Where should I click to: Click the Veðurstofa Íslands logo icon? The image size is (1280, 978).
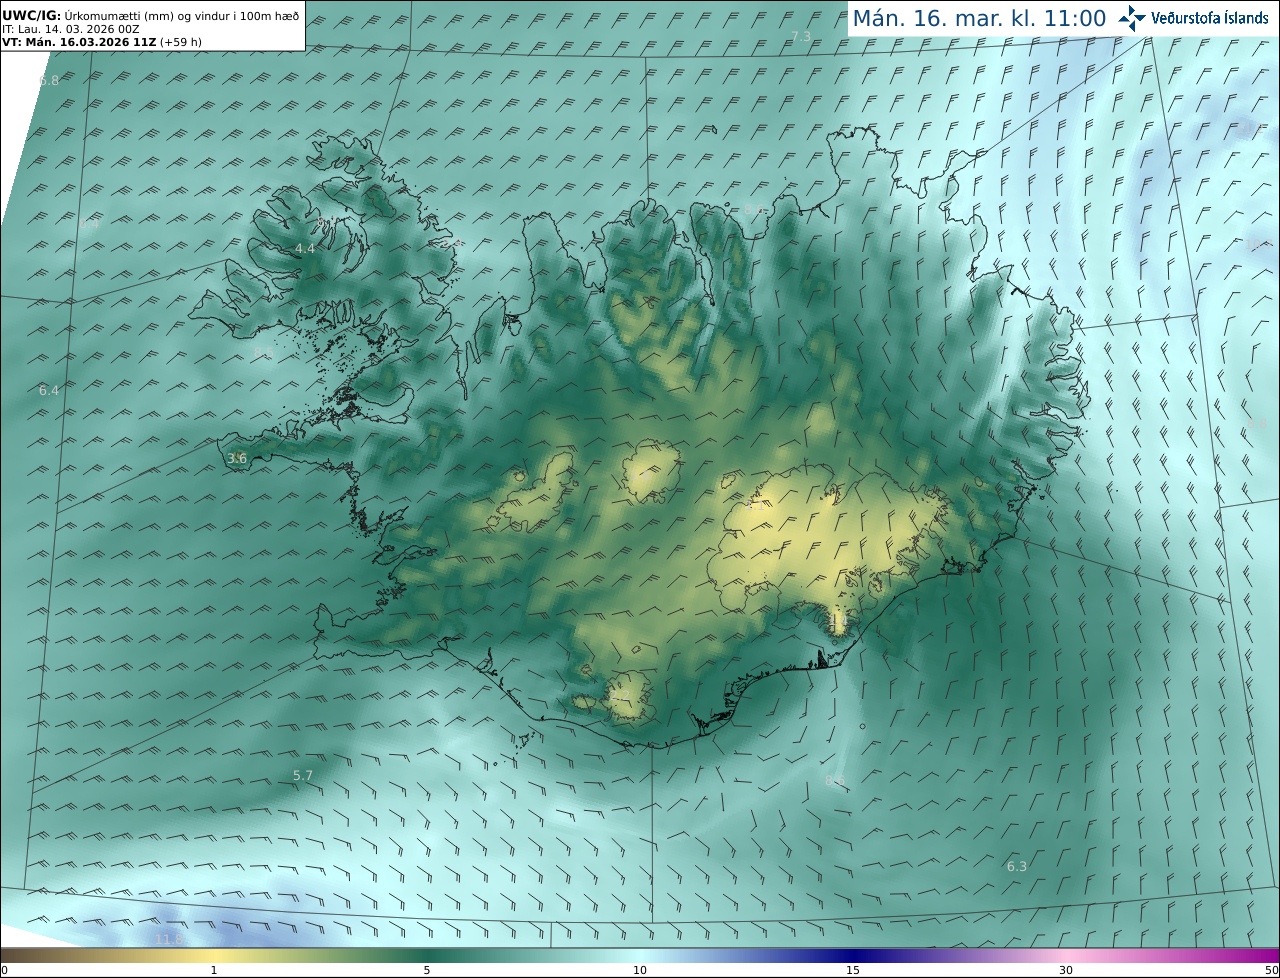click(x=1132, y=18)
